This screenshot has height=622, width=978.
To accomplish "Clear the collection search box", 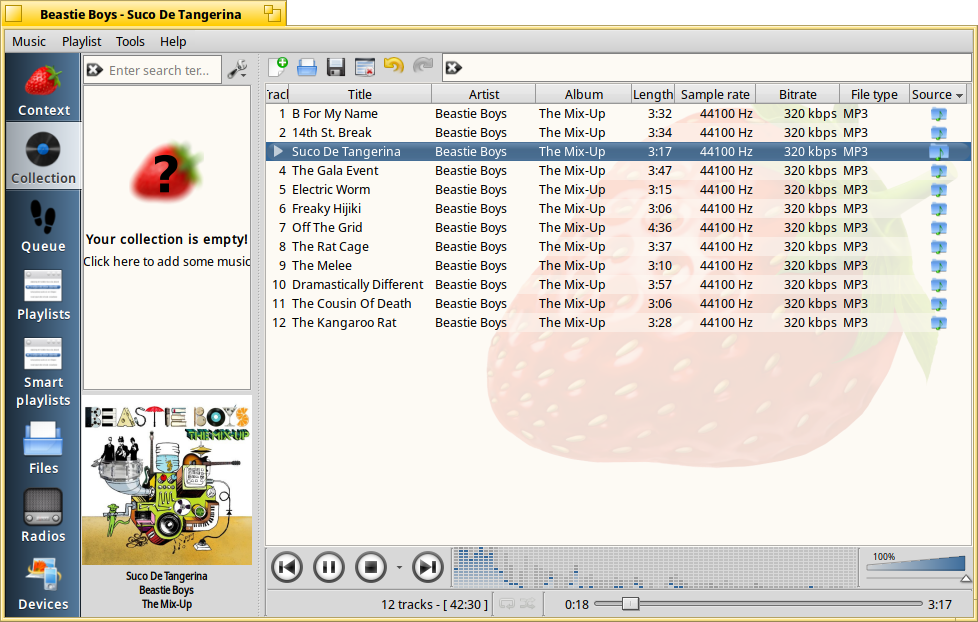I will (95, 69).
